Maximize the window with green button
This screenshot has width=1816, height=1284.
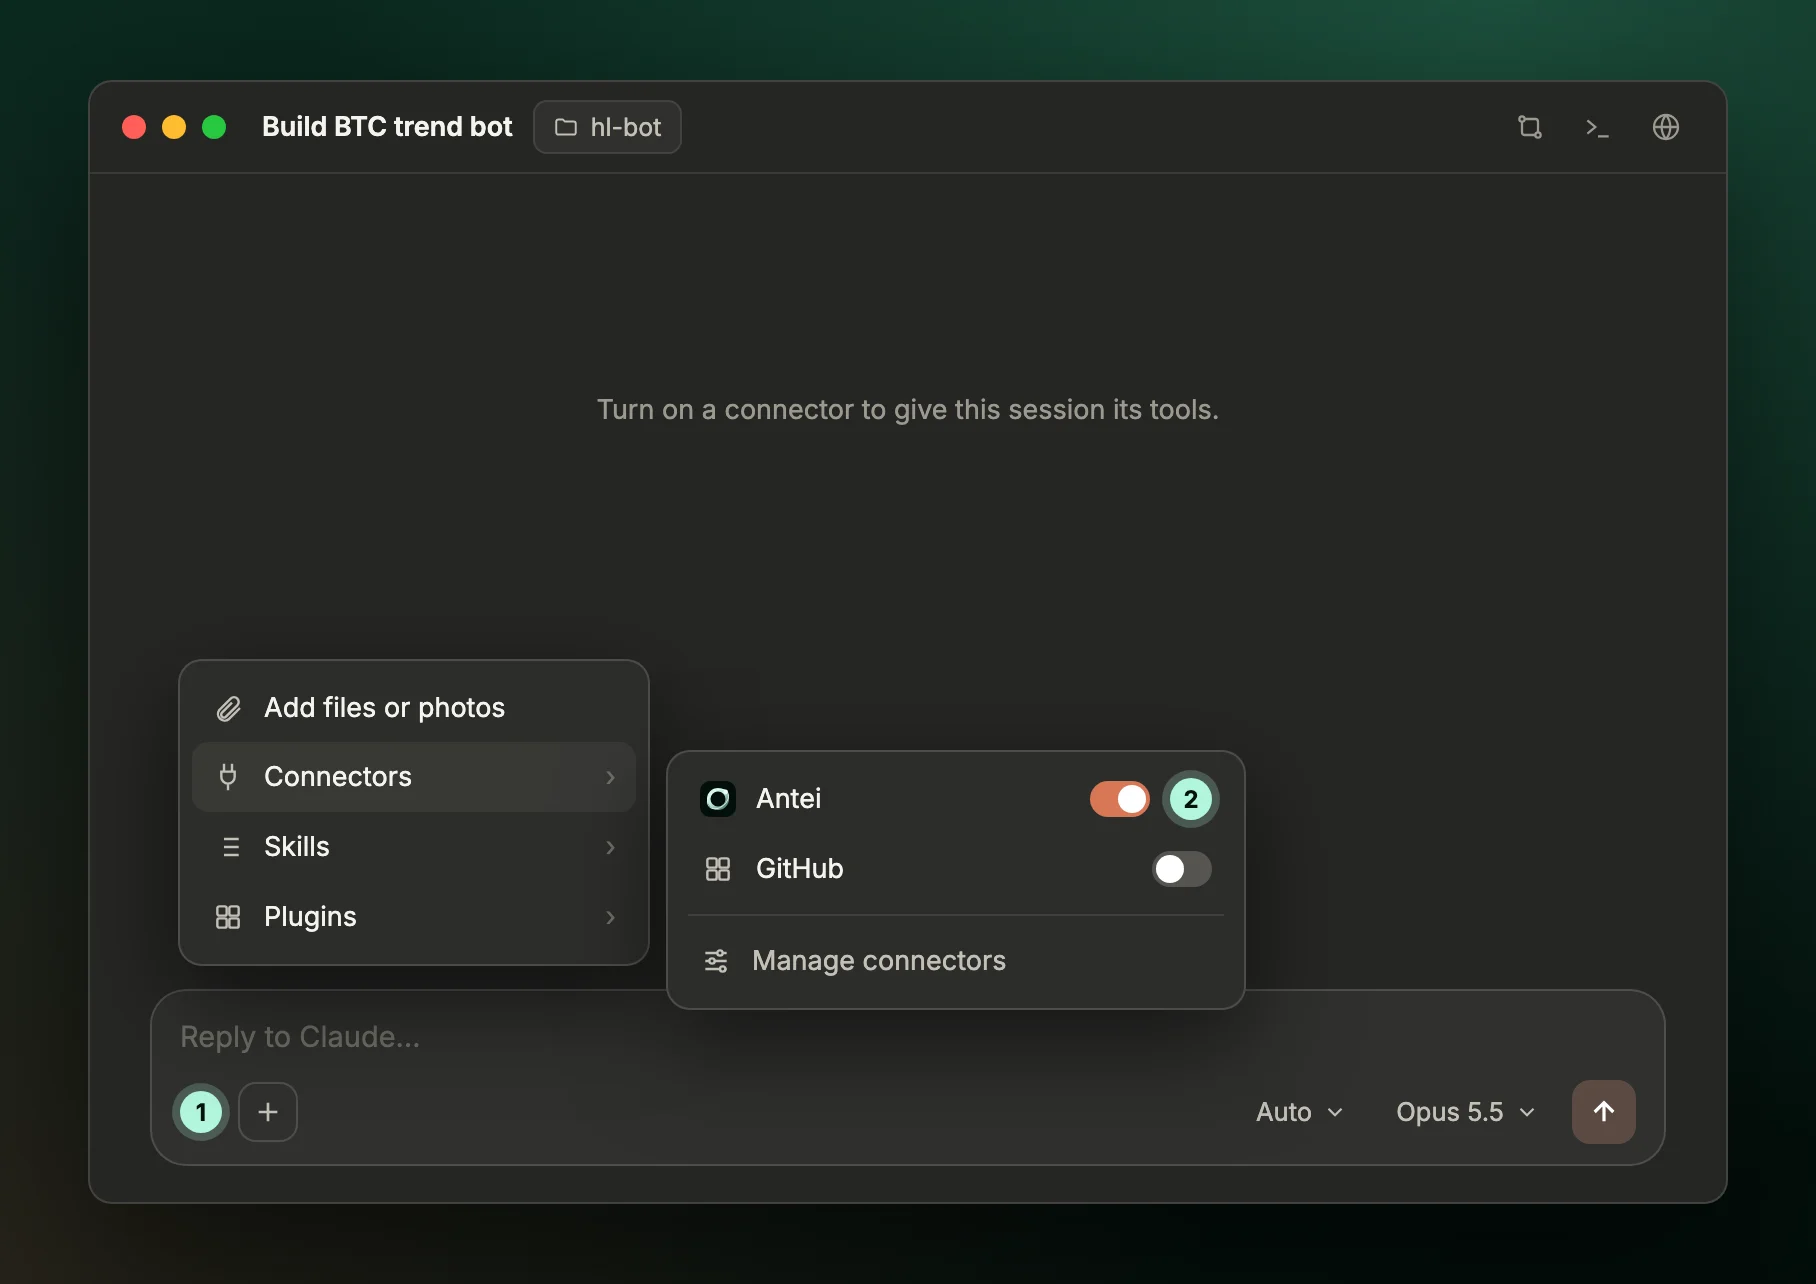214,127
